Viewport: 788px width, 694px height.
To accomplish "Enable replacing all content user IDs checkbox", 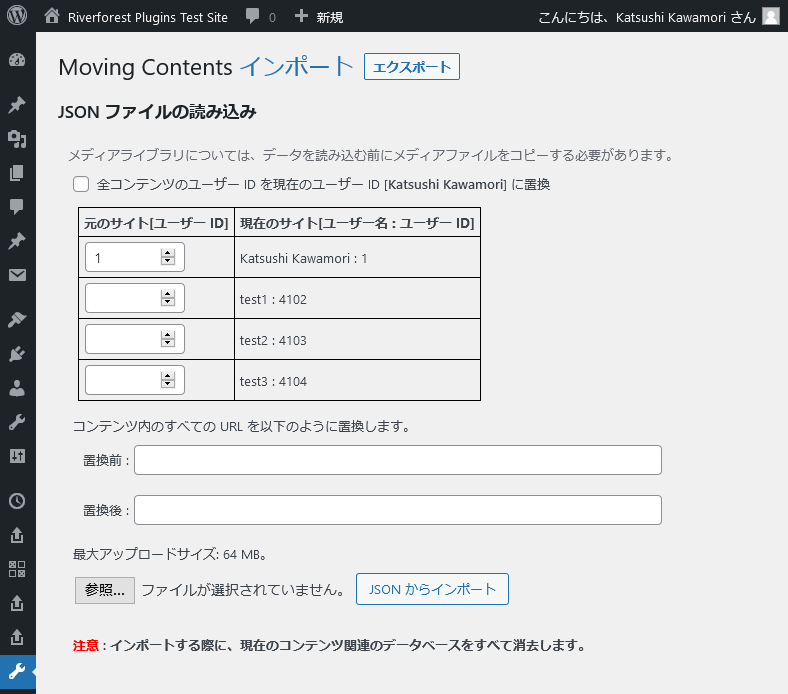I will 81,184.
